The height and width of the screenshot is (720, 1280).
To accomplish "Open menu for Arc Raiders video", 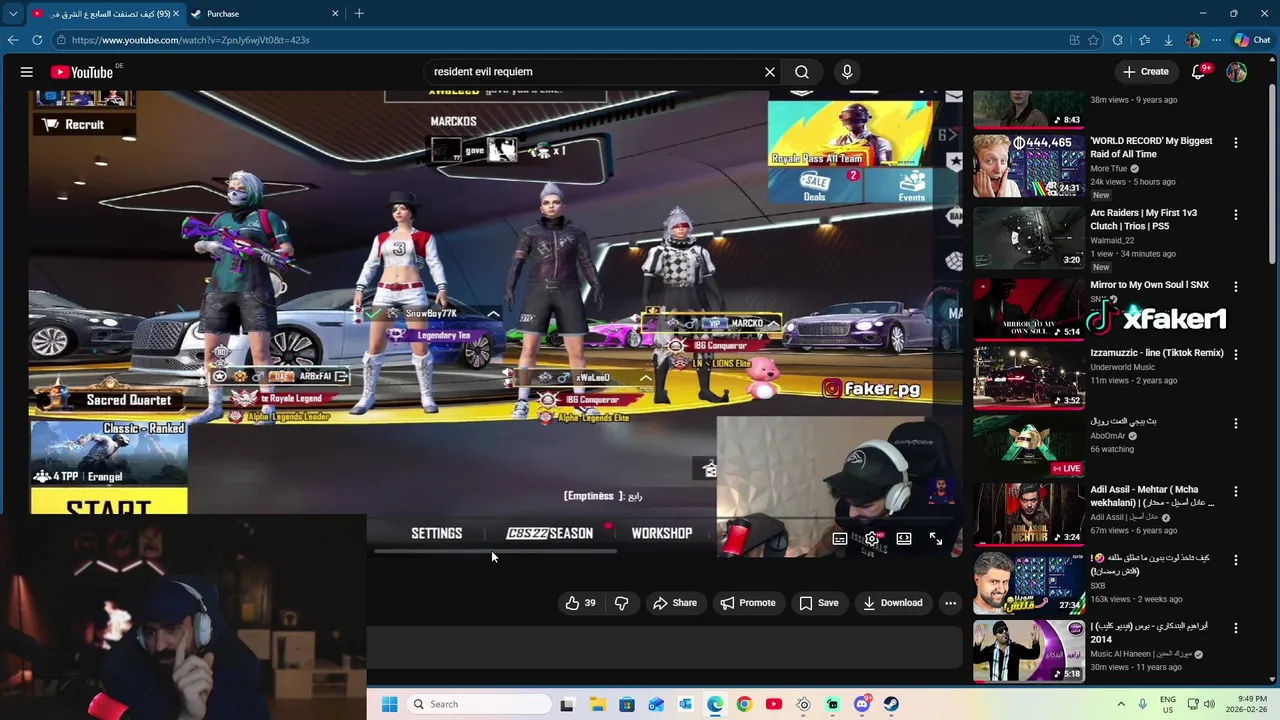I will coord(1236,215).
